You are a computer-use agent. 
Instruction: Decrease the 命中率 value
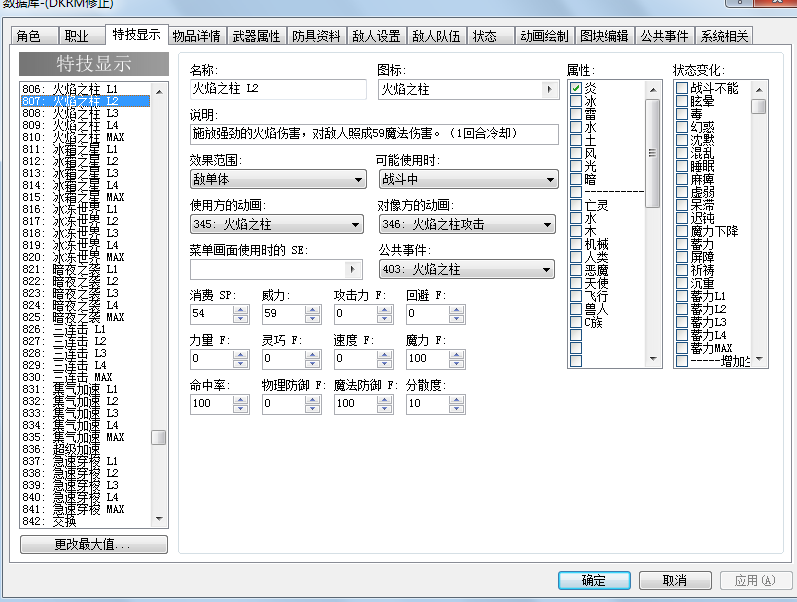pyautogui.click(x=241, y=408)
